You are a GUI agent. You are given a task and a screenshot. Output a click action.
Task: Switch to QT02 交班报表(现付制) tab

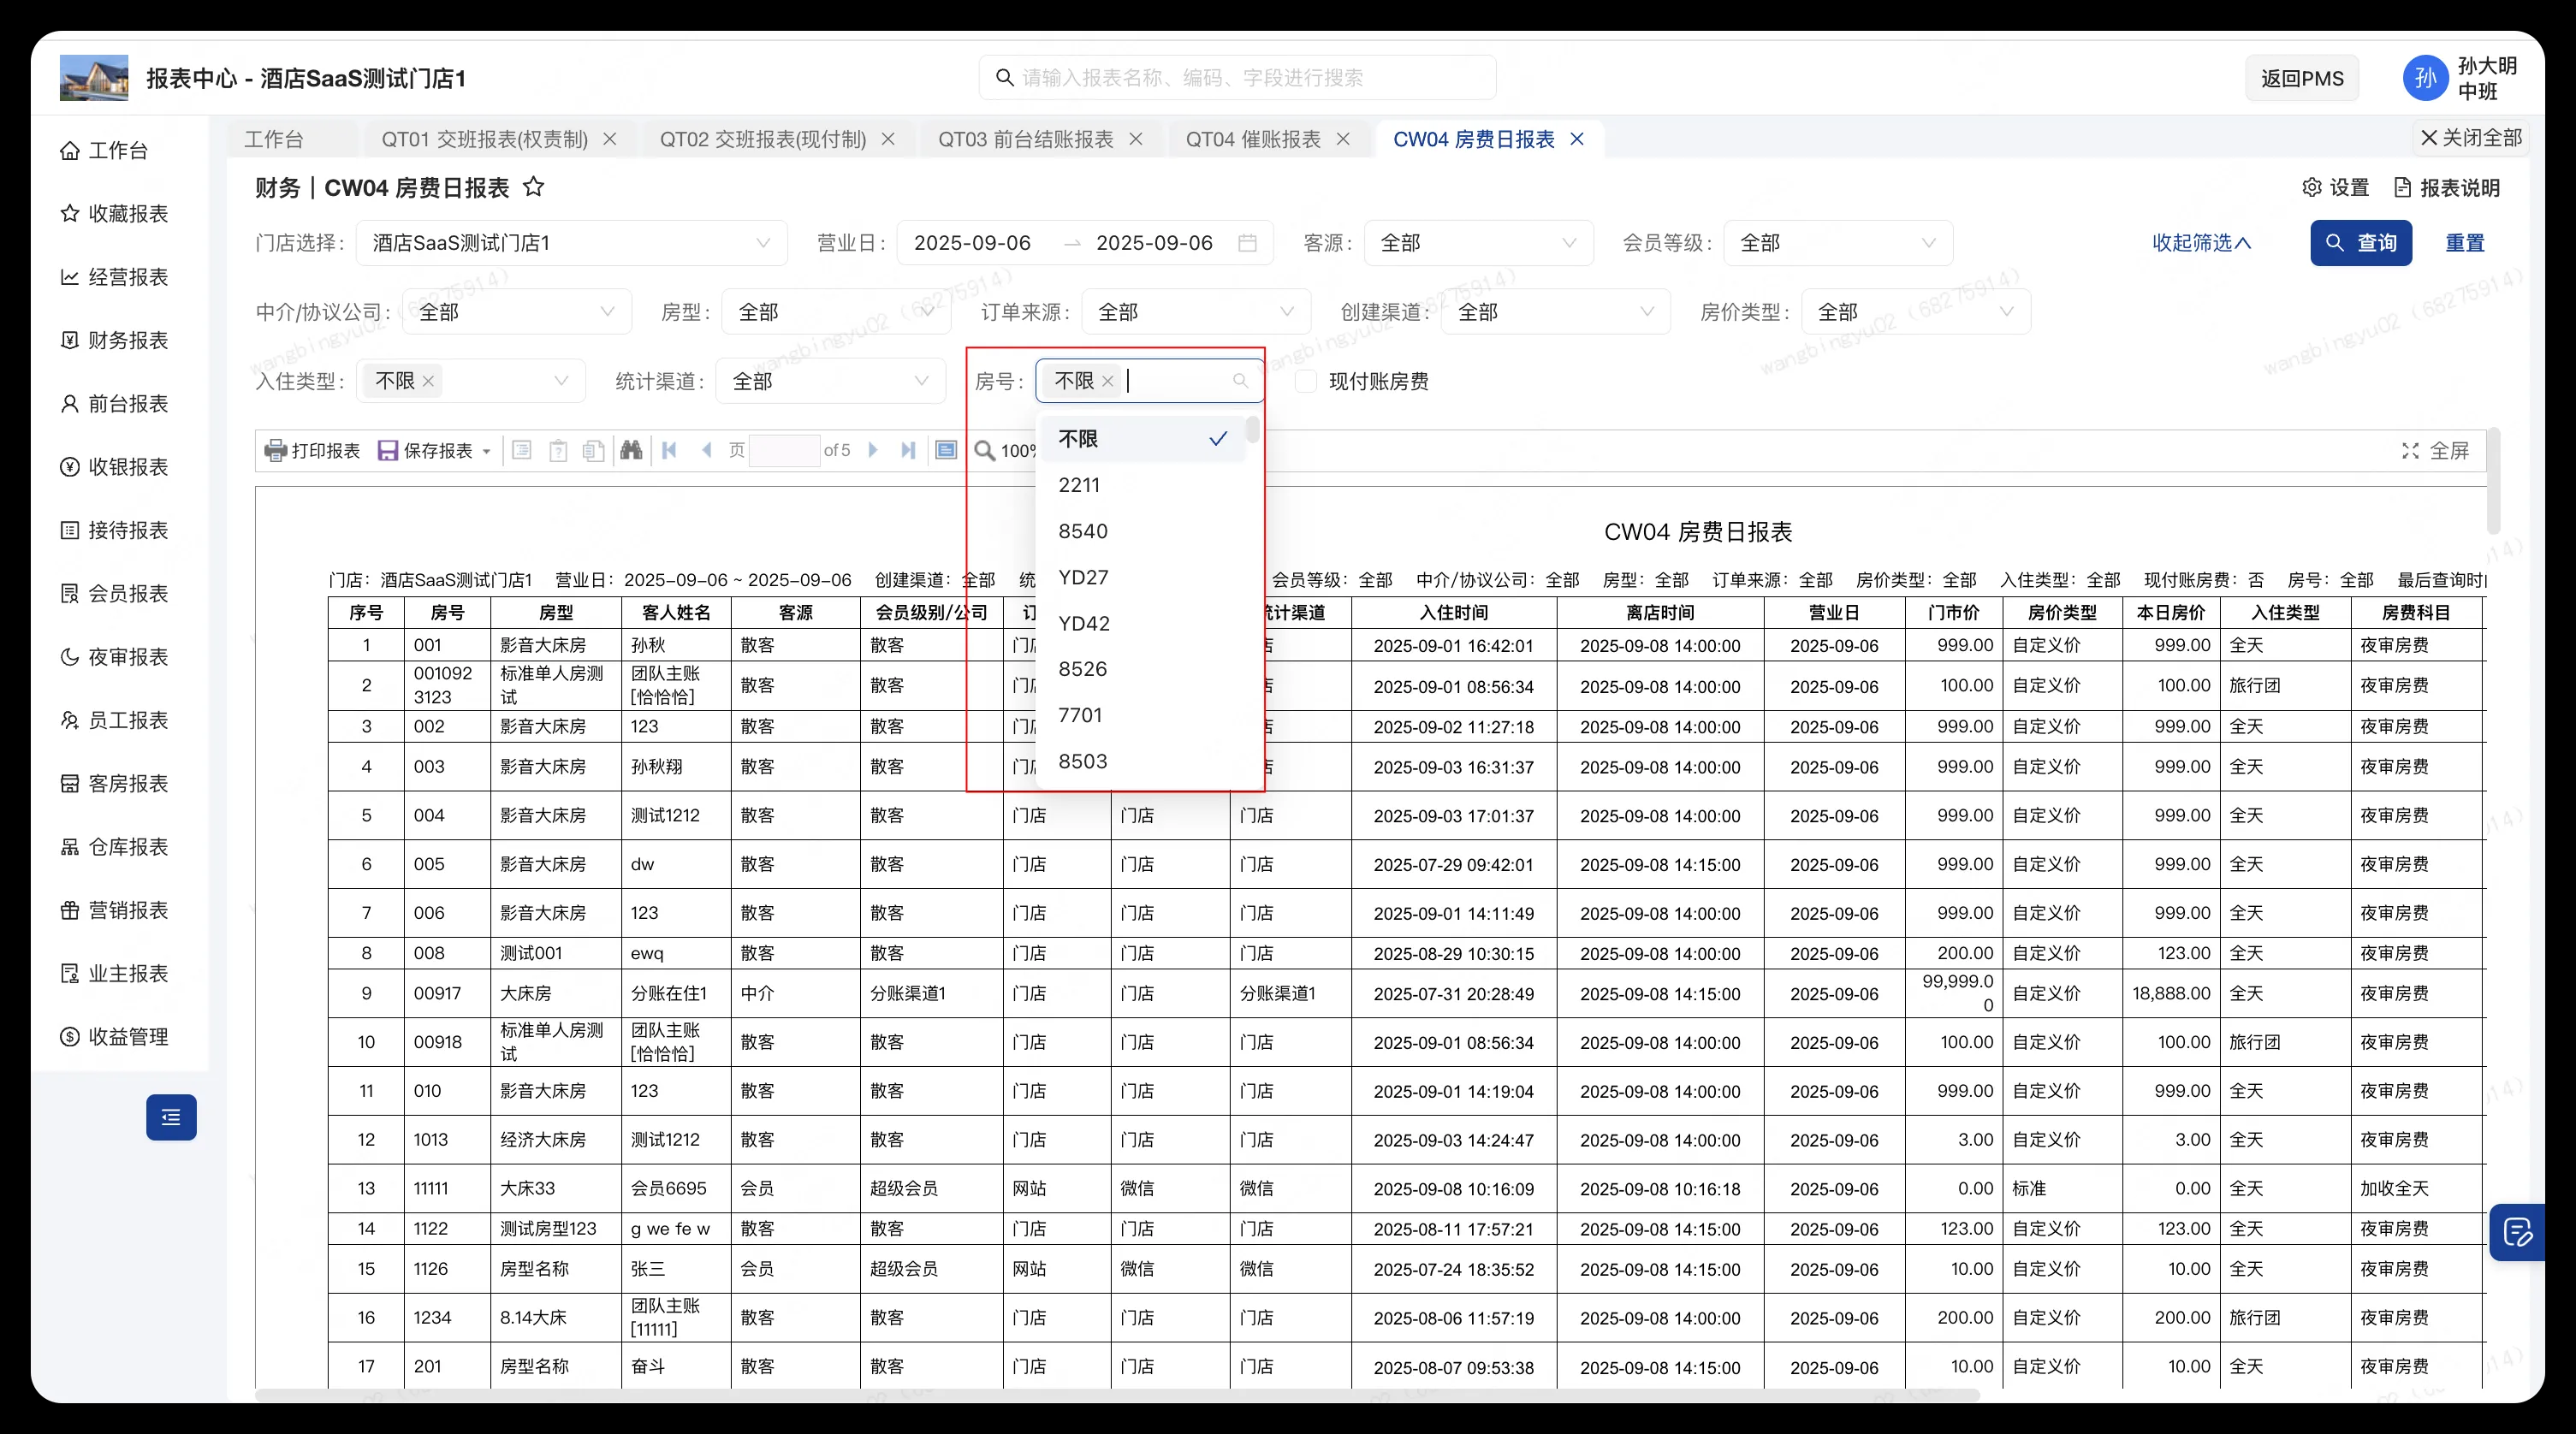763,139
